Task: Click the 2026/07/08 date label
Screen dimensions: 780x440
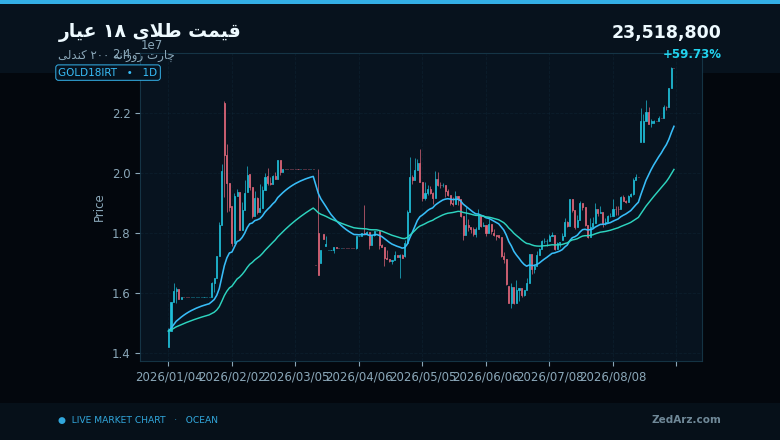Action: click(x=550, y=377)
